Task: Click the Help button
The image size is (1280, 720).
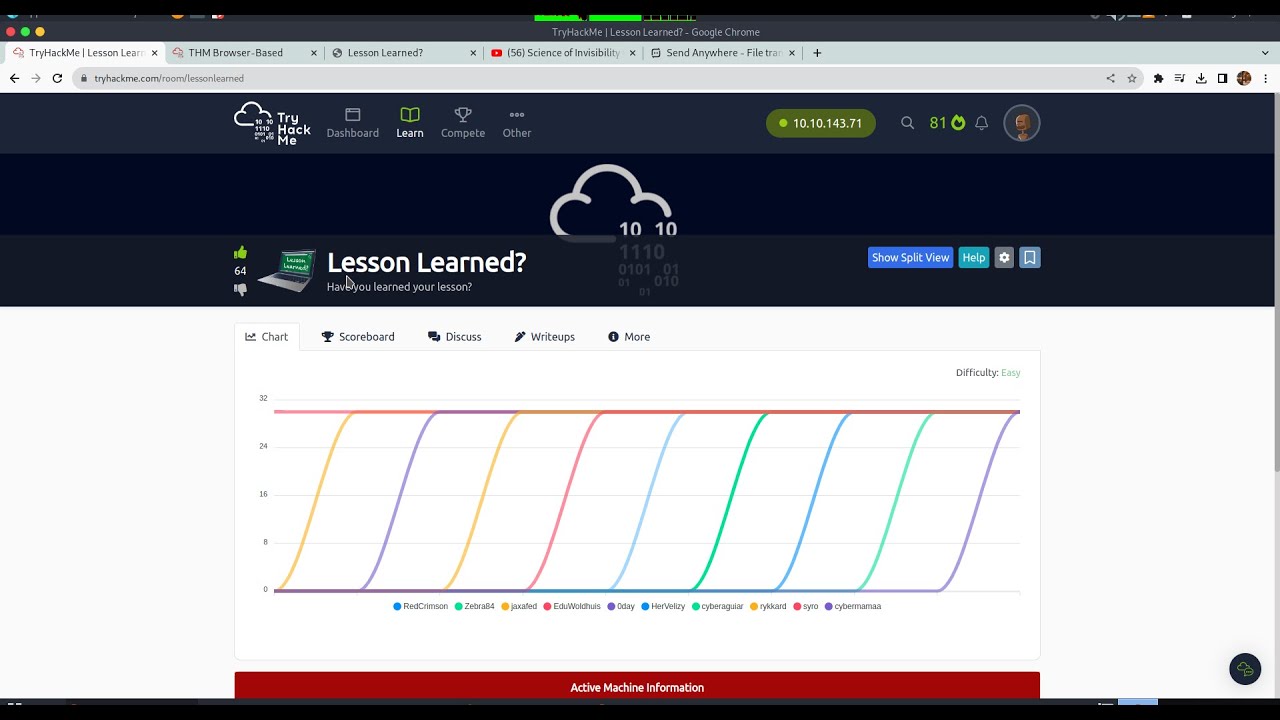Action: pyautogui.click(x=973, y=257)
